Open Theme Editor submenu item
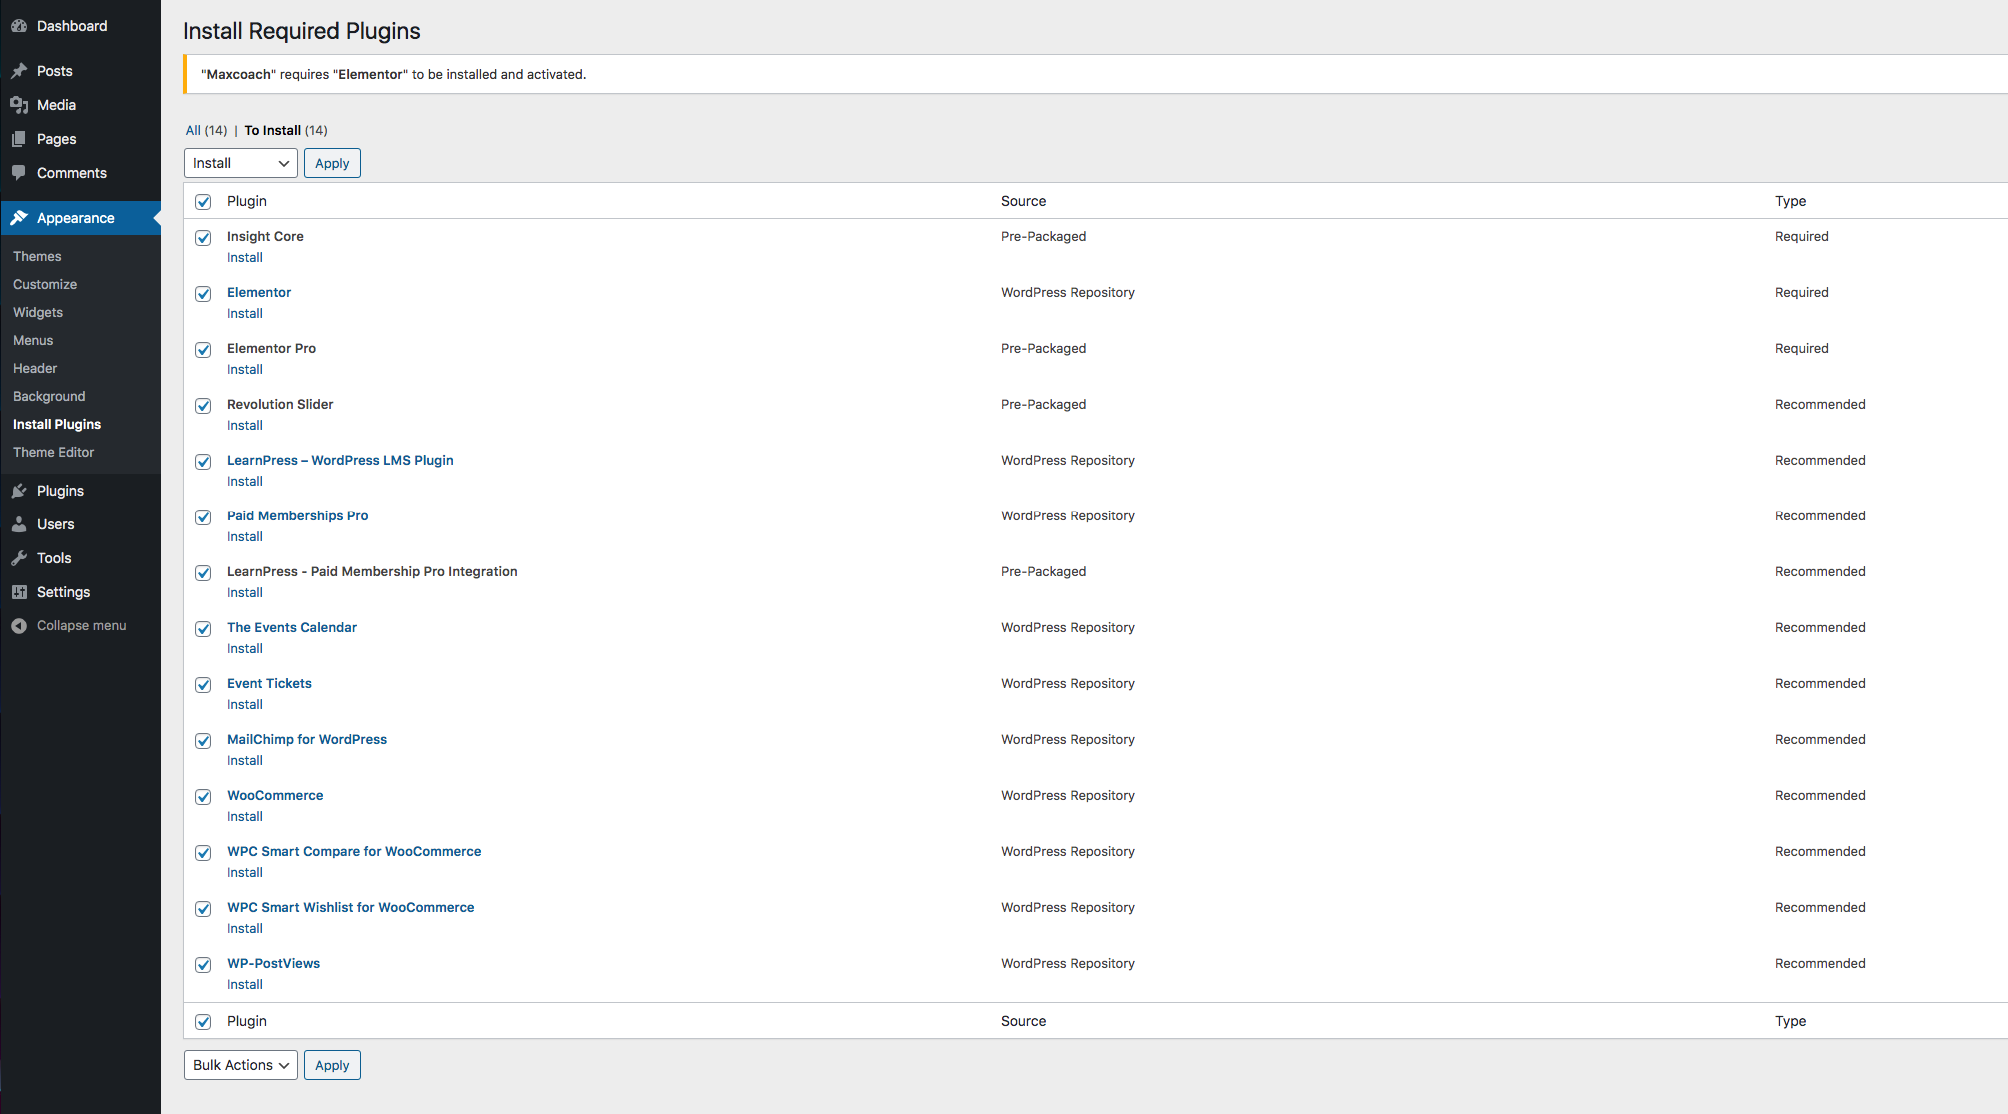The width and height of the screenshot is (2008, 1114). pos(54,452)
